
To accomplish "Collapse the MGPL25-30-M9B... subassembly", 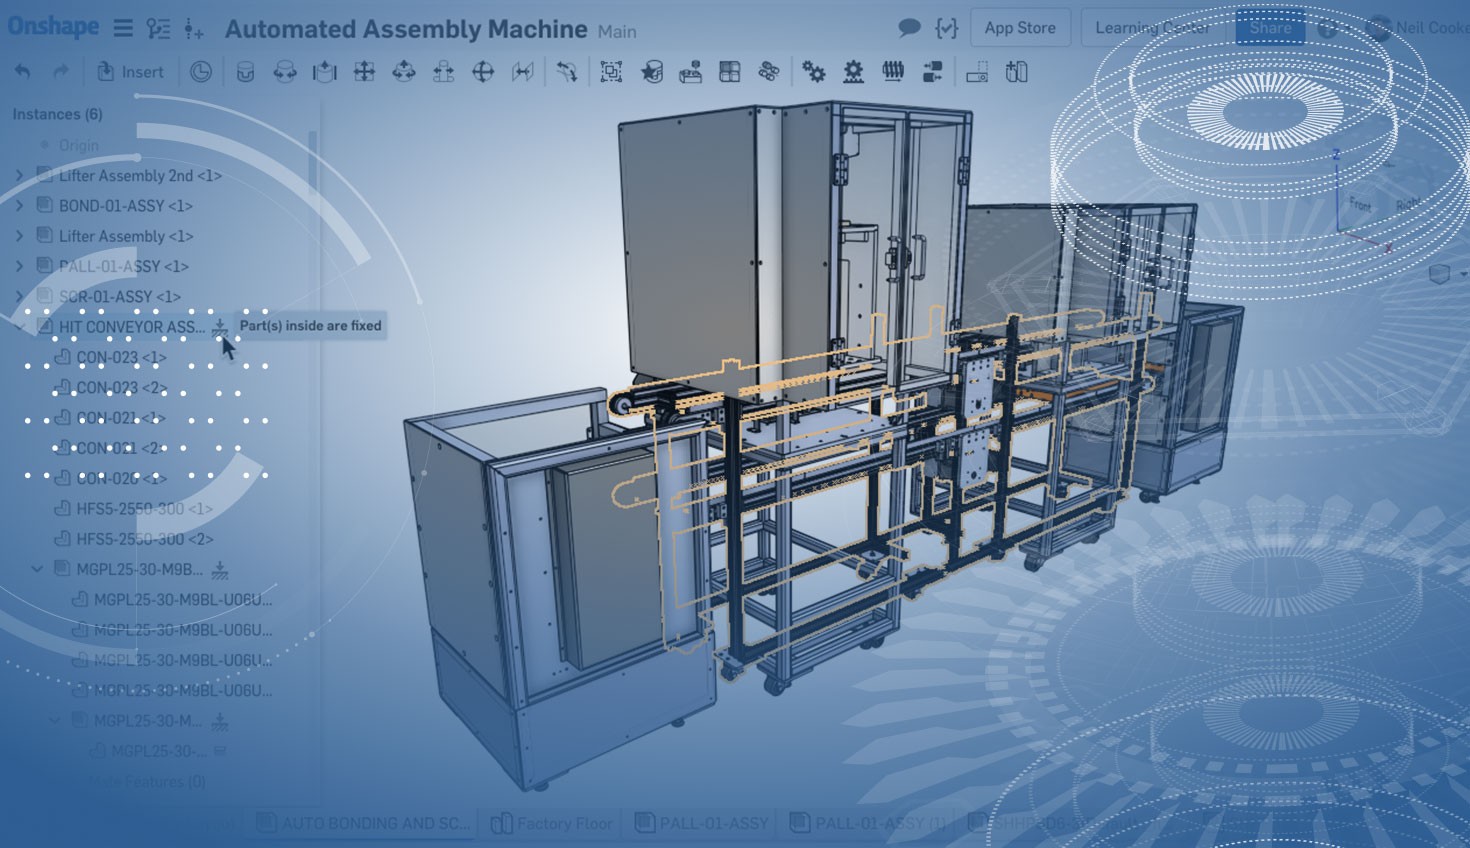I will coord(37,569).
